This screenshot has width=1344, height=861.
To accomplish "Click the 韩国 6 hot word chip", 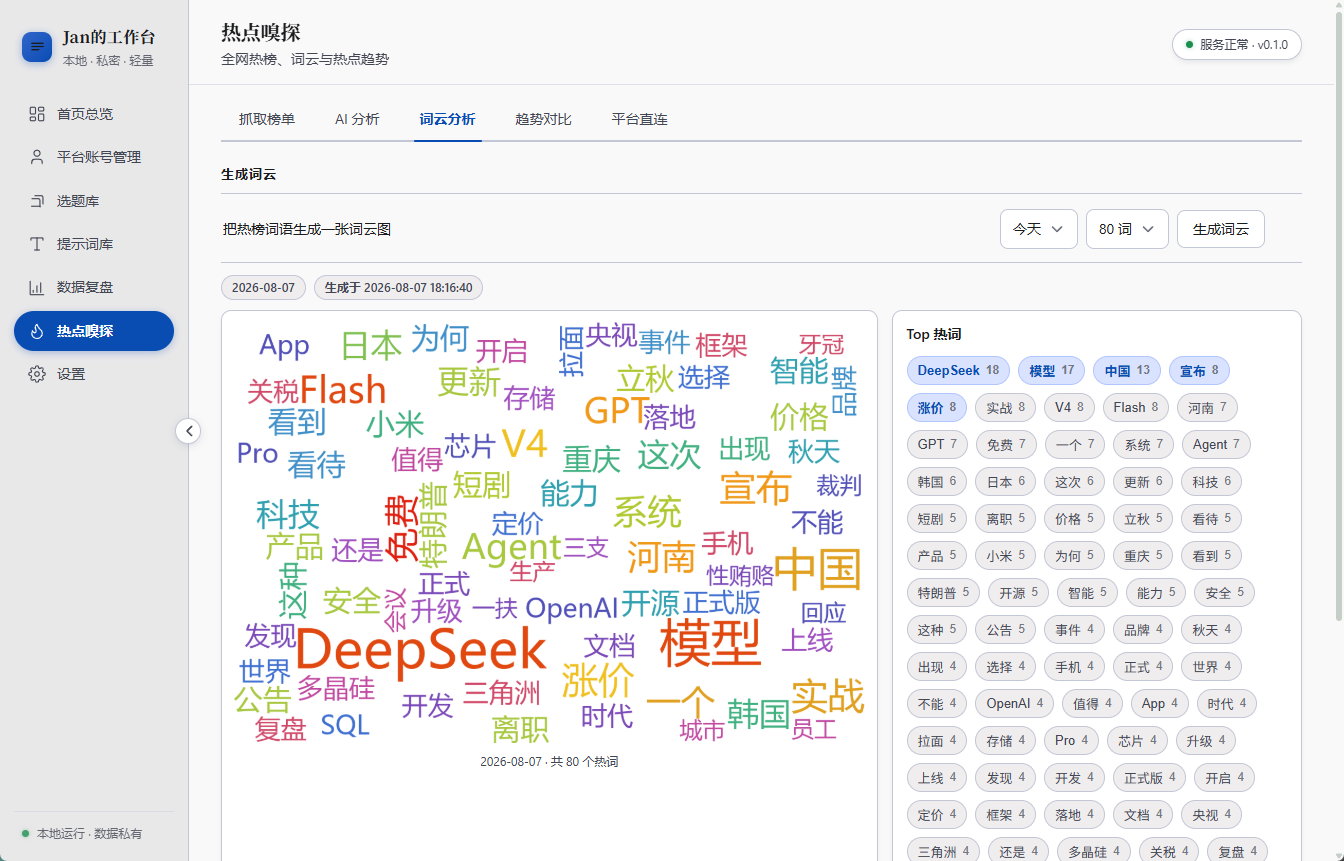I will 937,482.
